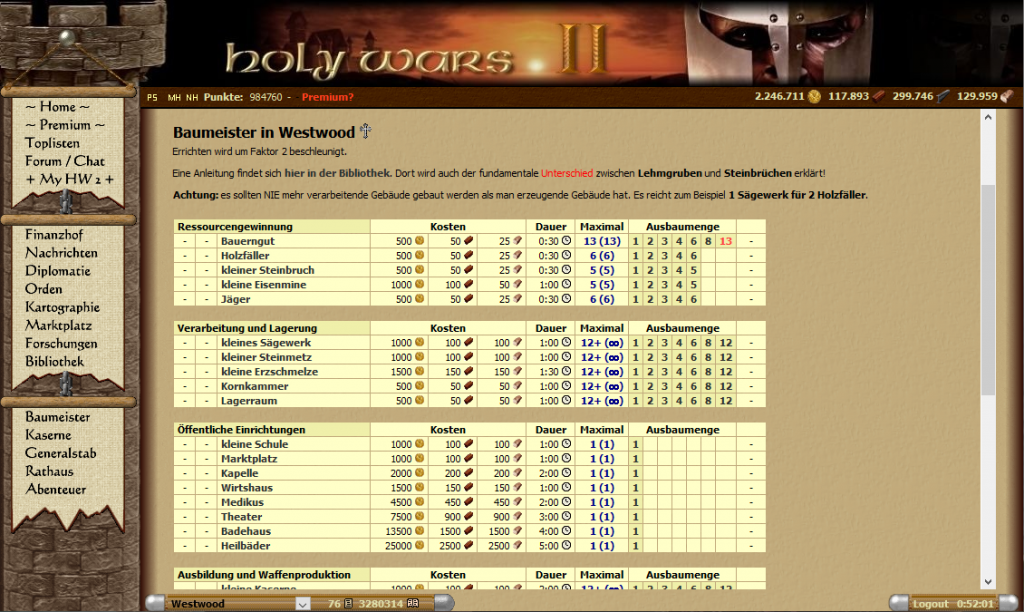Click the scroll icon next to 76
Screen dimensions: 1024x612
[x=348, y=603]
